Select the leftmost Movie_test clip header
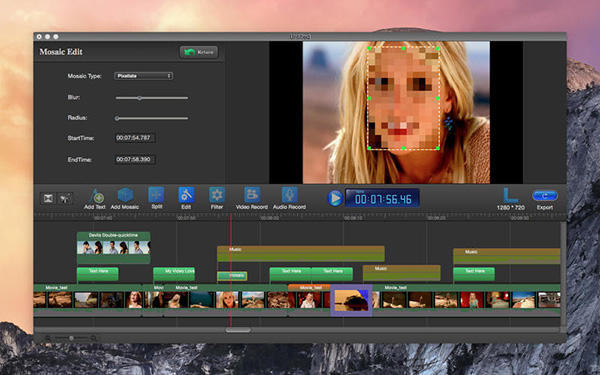The height and width of the screenshot is (375, 600). [87, 287]
